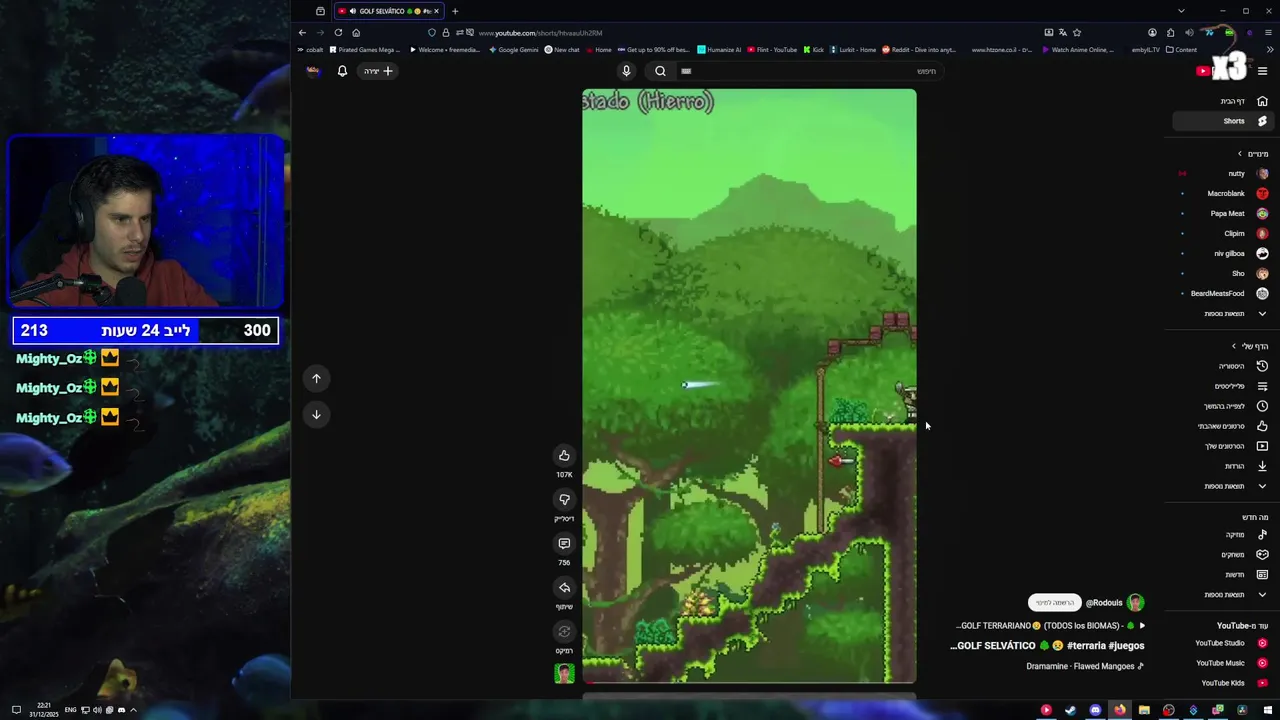The height and width of the screenshot is (720, 1280).
Task: Open Discord from the taskbar
Action: pyautogui.click(x=1095, y=710)
